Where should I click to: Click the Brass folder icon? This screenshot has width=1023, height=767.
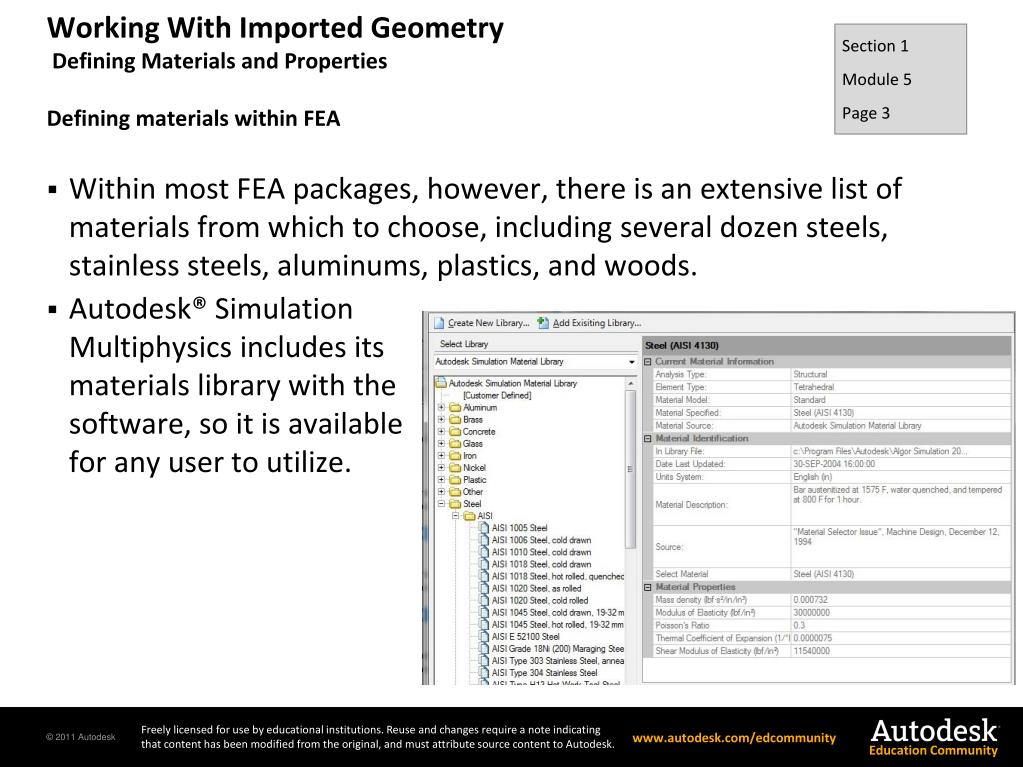[455, 419]
